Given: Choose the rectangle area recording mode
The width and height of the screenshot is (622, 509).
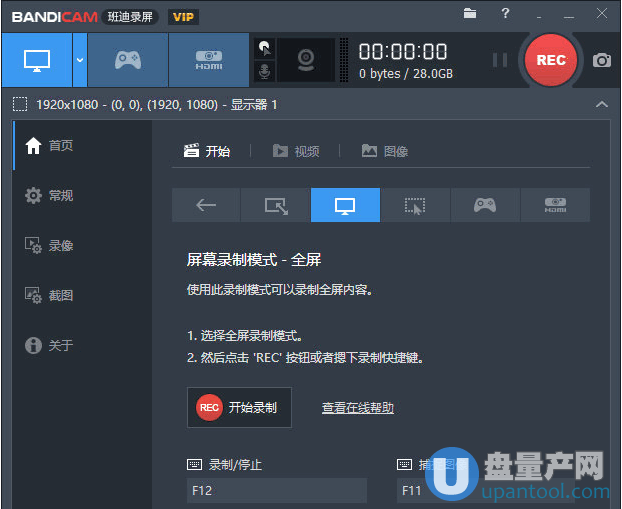Looking at the screenshot, I should coord(275,205).
